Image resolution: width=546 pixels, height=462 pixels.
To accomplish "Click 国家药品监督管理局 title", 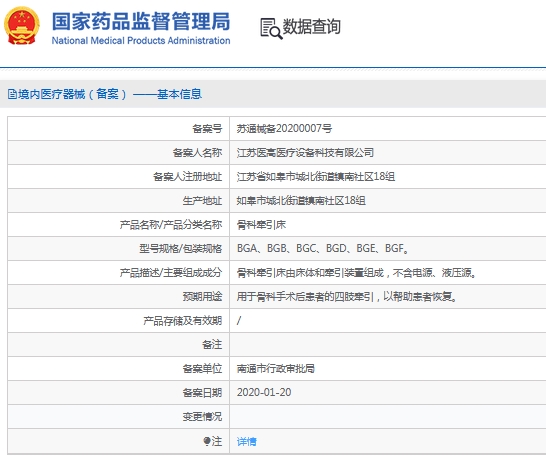I will (x=141, y=21).
